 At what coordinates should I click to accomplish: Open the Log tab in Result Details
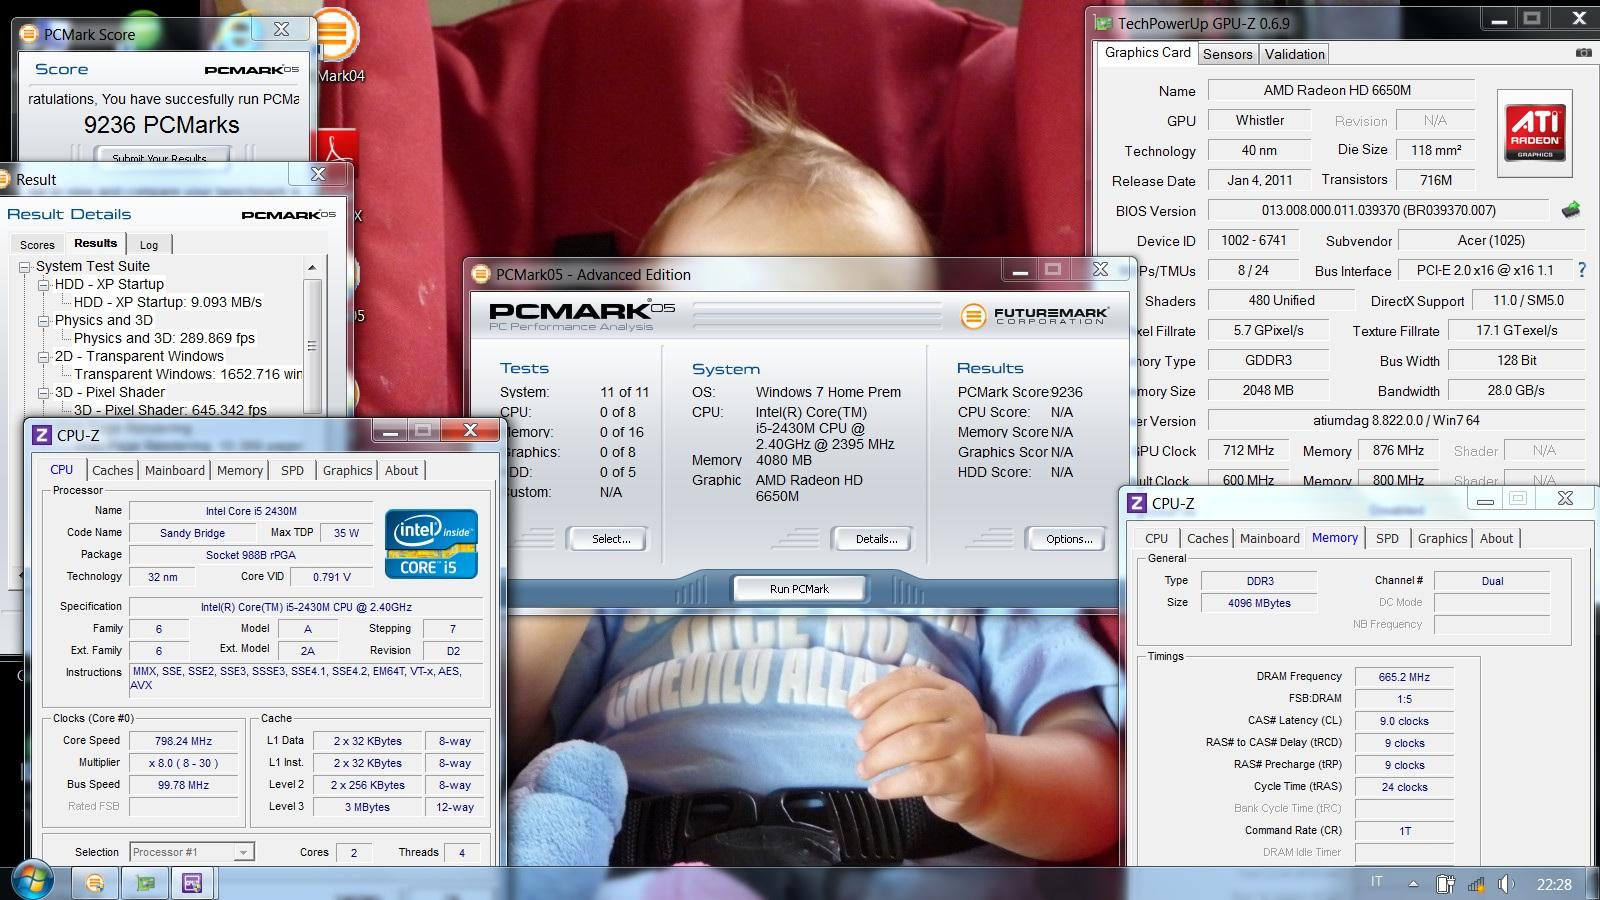click(149, 245)
